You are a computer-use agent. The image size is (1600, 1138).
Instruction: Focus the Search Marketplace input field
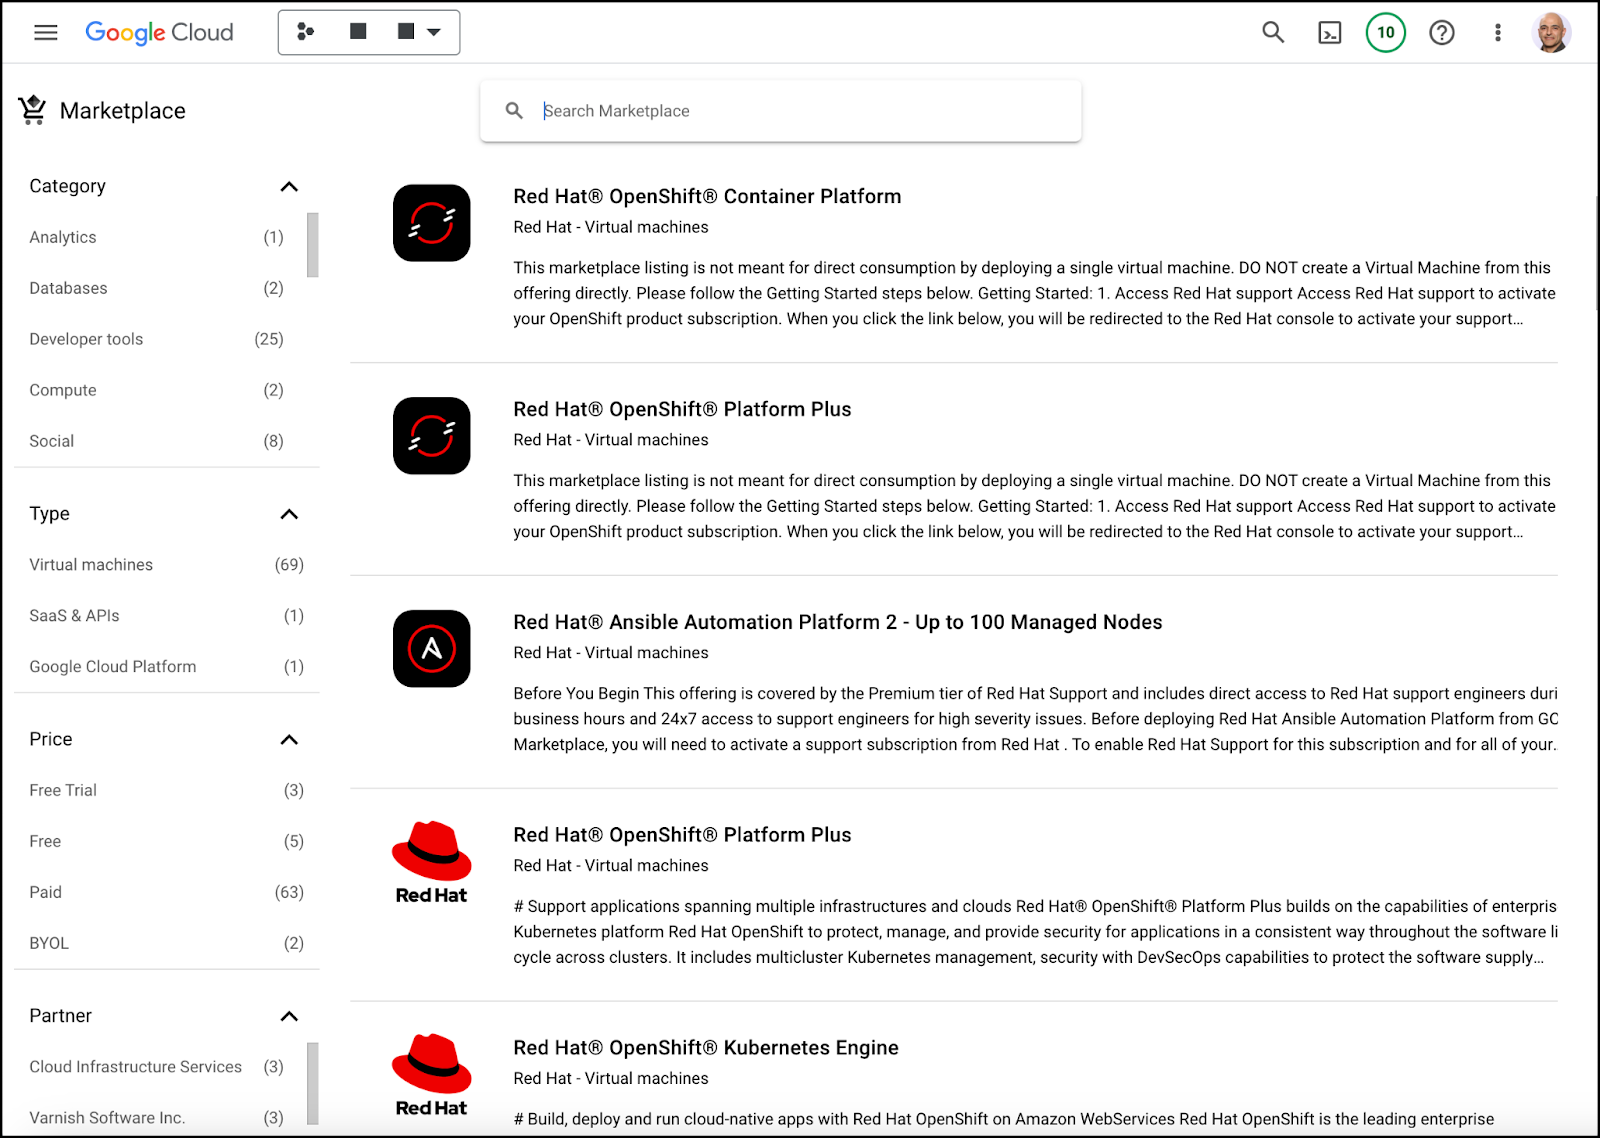780,111
